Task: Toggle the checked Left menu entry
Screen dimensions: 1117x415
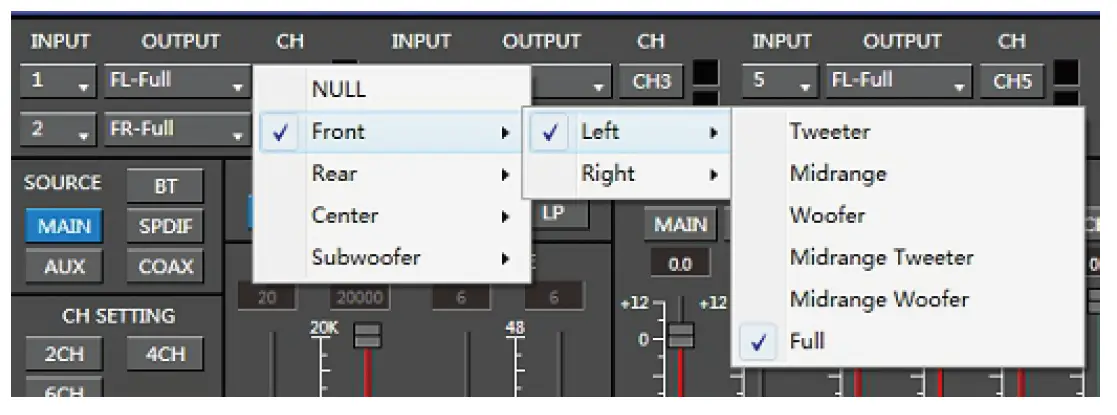Action: [600, 131]
